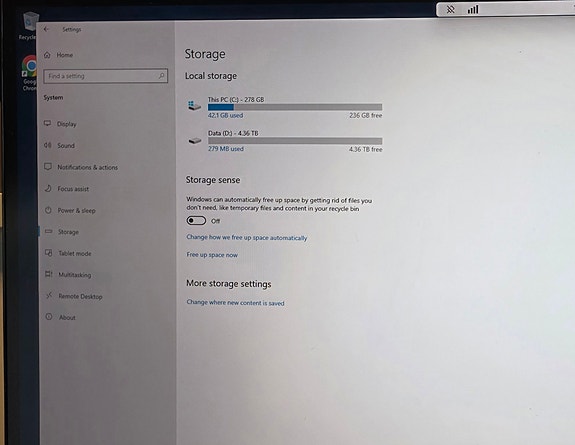This screenshot has height=445, width=575.
Task: Select Focus assist moon icon
Action: 48,189
